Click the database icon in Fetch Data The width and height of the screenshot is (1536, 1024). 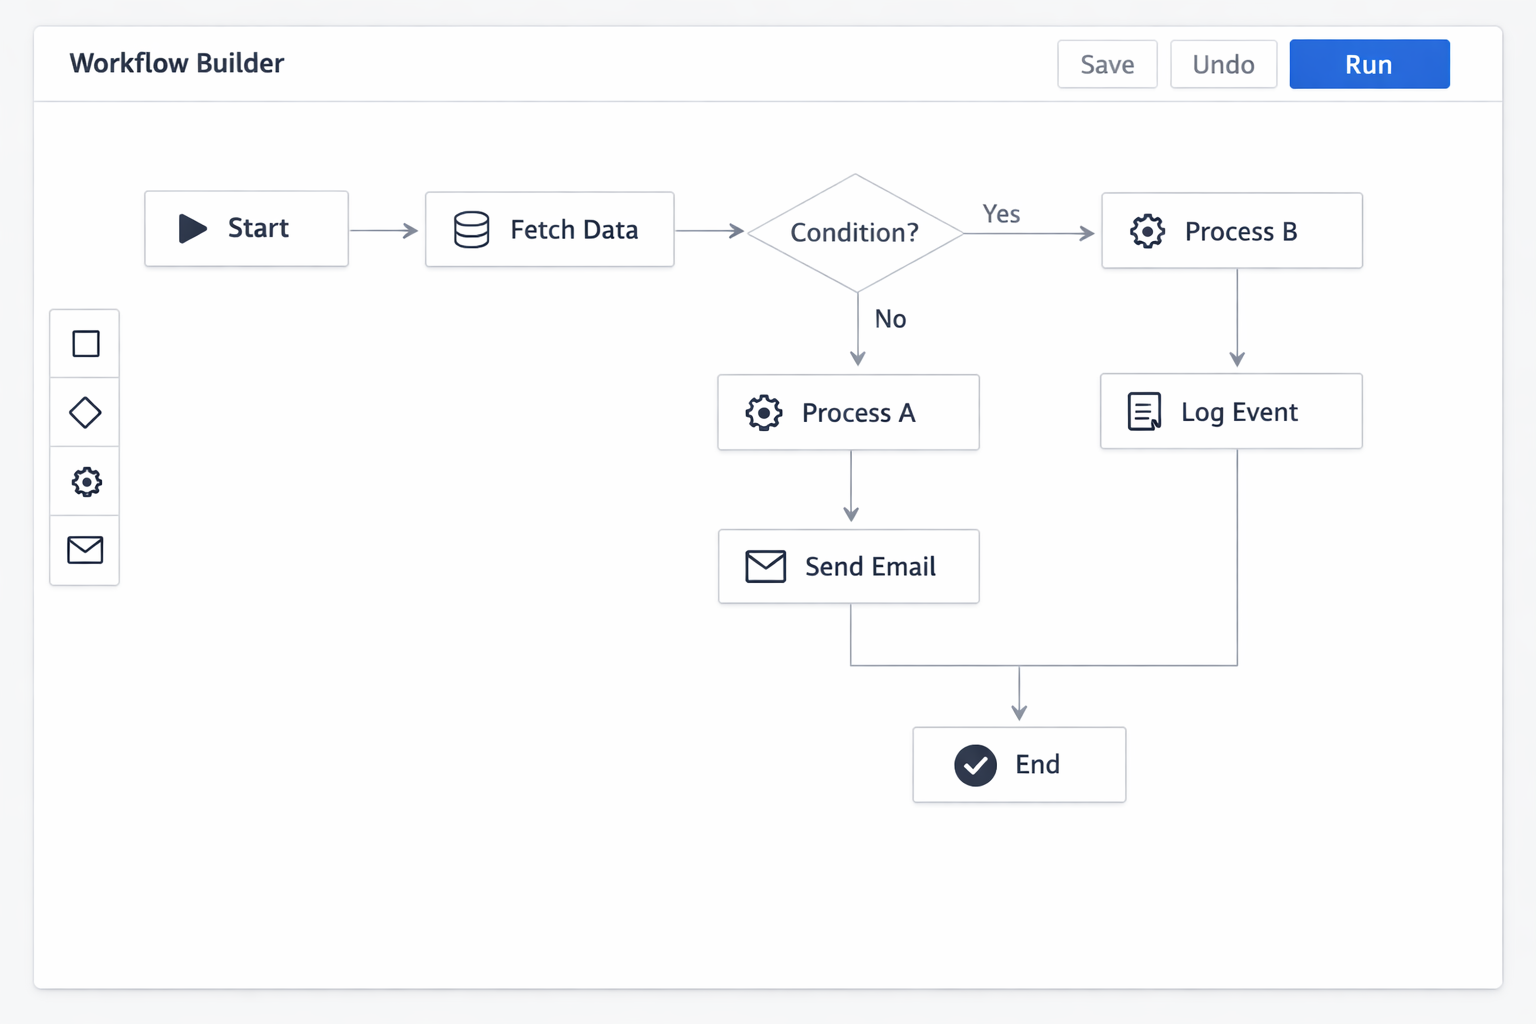pos(471,230)
